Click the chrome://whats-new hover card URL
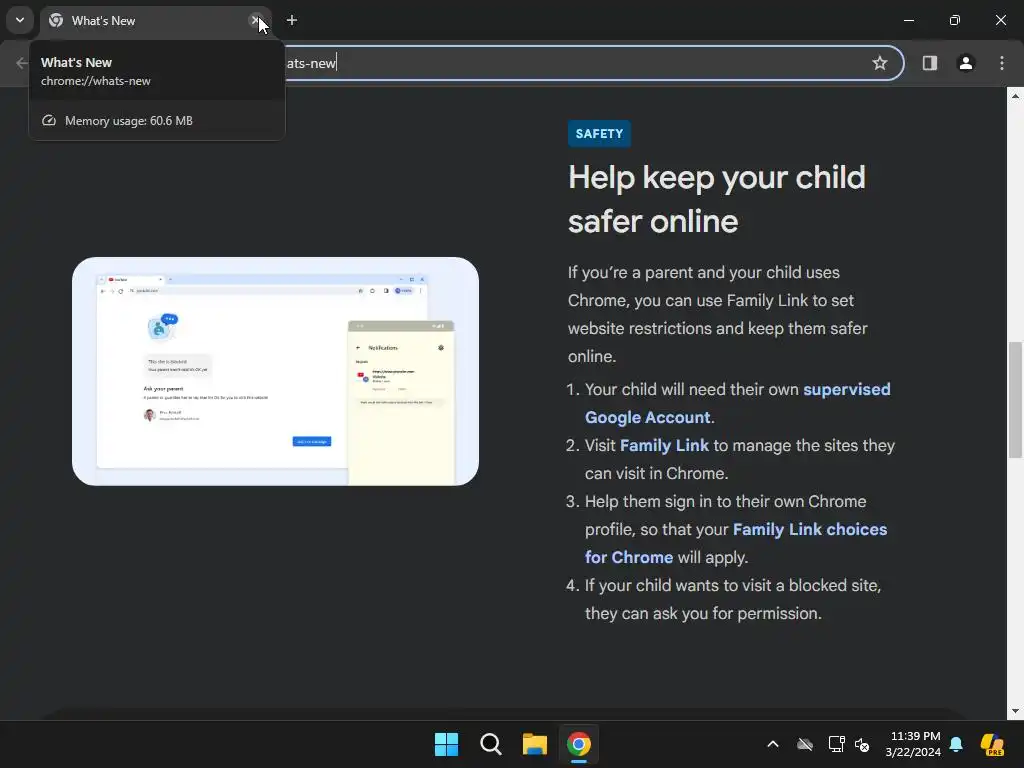1024x768 pixels. [95, 81]
